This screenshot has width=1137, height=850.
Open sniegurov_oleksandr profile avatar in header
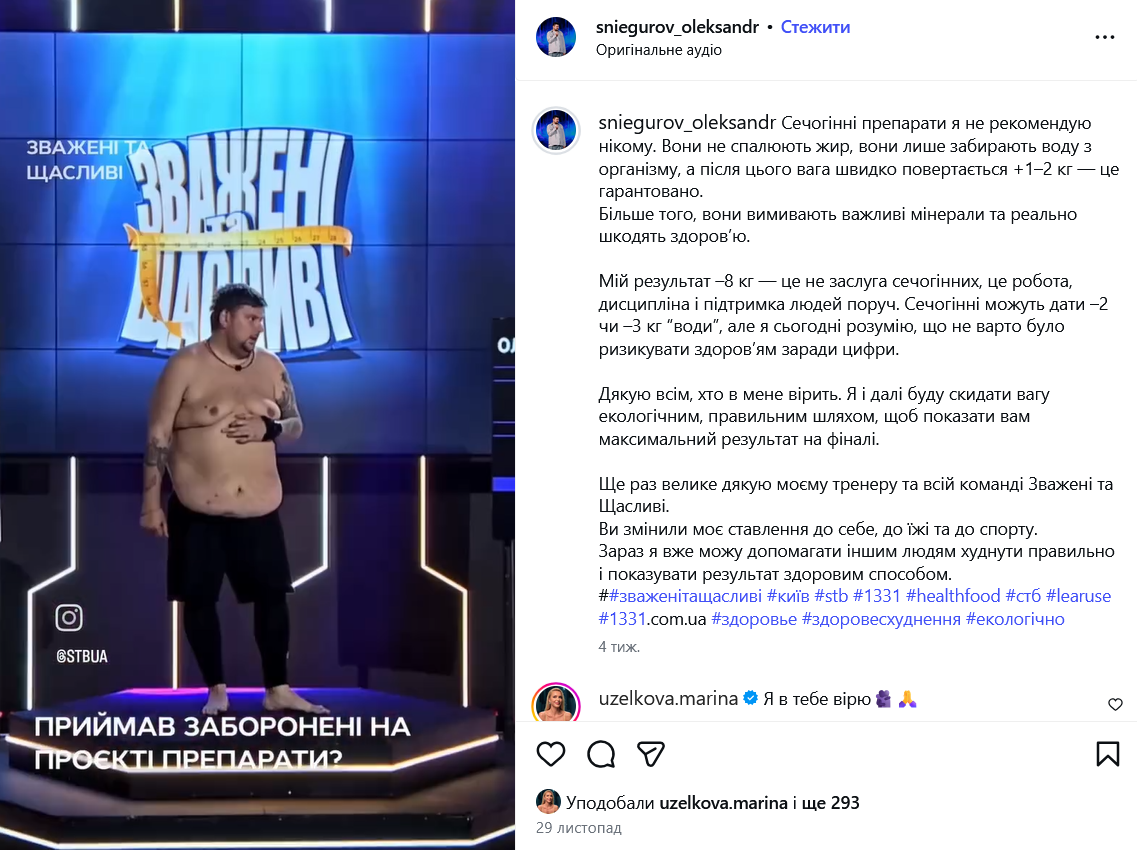coord(556,37)
